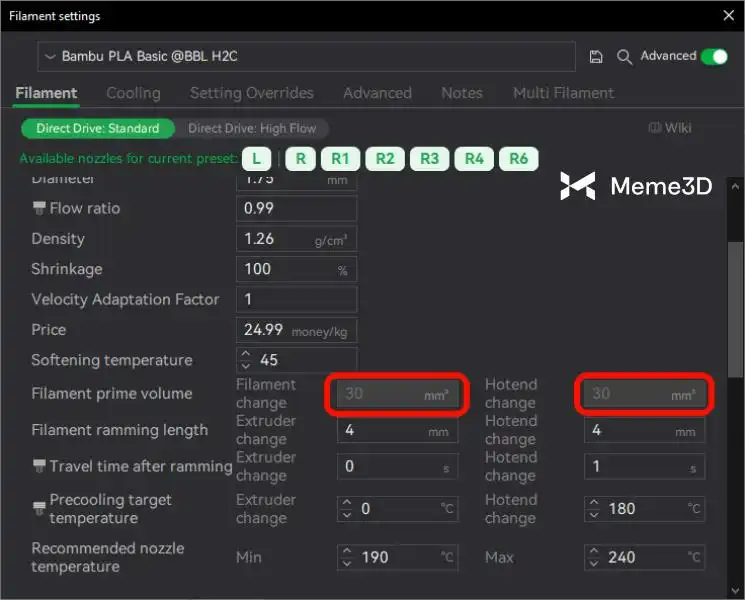Close the Filament settings dialog
Viewport: 745px width, 600px height.
(727, 15)
